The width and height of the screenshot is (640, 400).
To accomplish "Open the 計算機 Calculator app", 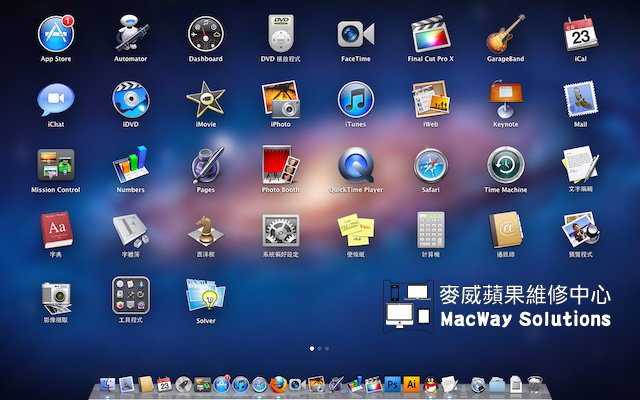I will tap(431, 231).
